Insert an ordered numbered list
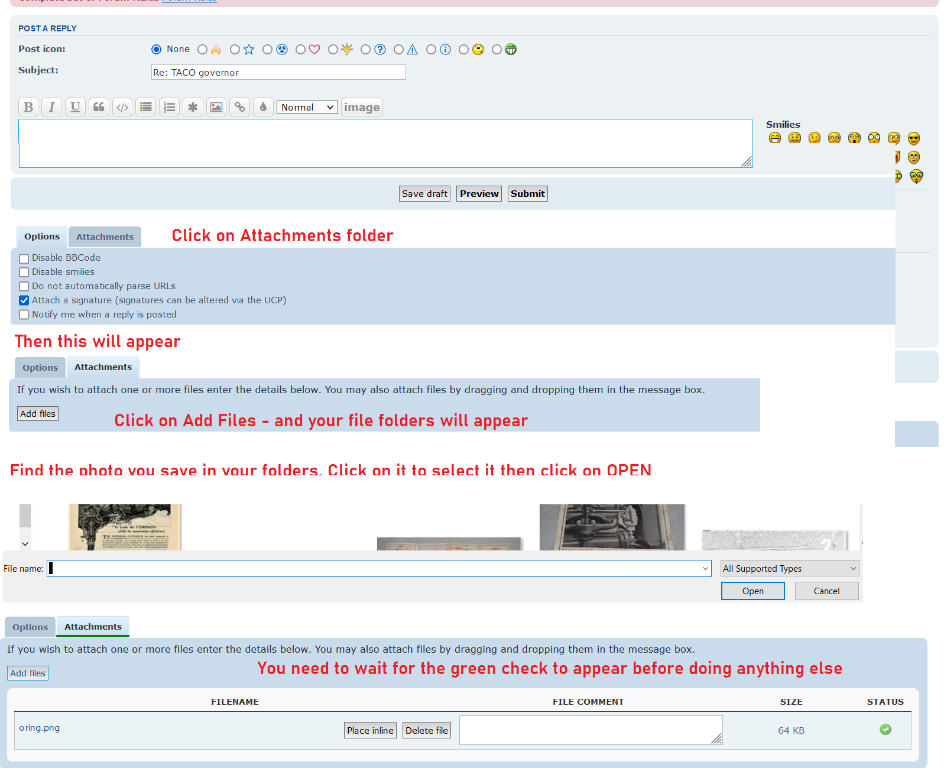This screenshot has height=768, width=944. pyautogui.click(x=169, y=108)
